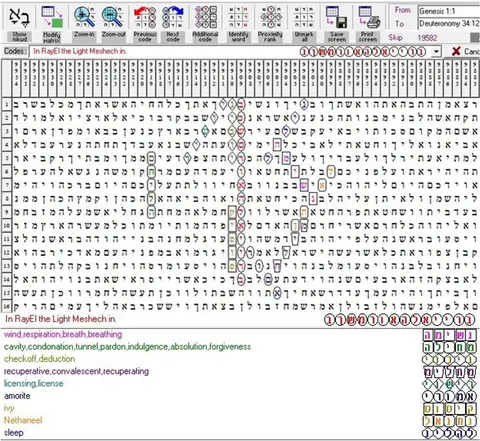Open the Proximity rank tool

[x=270, y=17]
